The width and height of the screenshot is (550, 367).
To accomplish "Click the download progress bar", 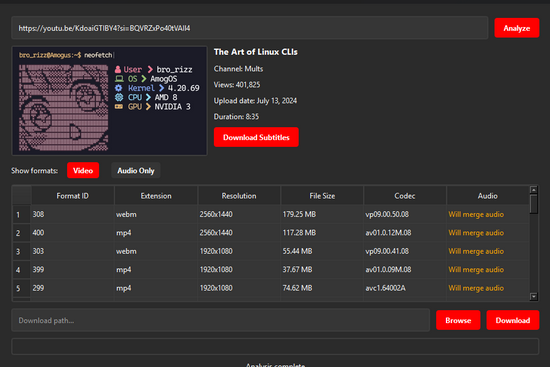I will point(275,346).
